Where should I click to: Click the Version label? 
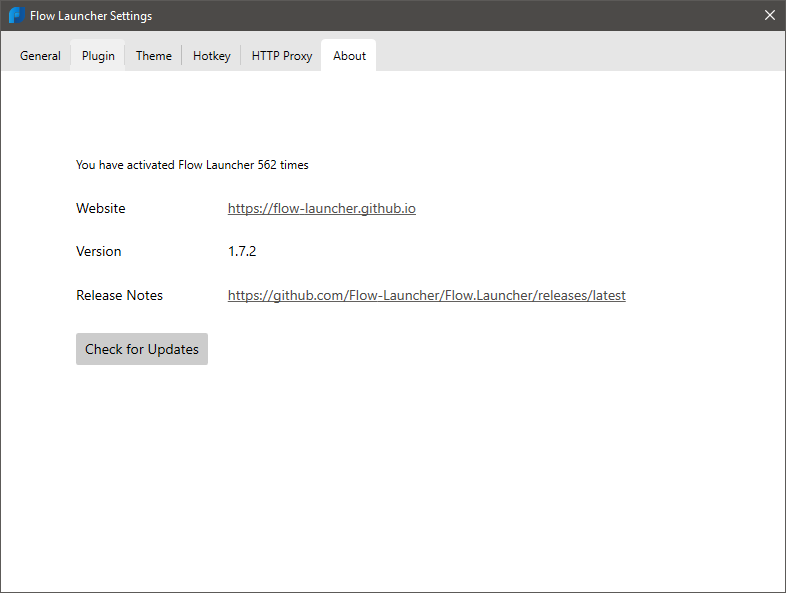[x=99, y=252]
